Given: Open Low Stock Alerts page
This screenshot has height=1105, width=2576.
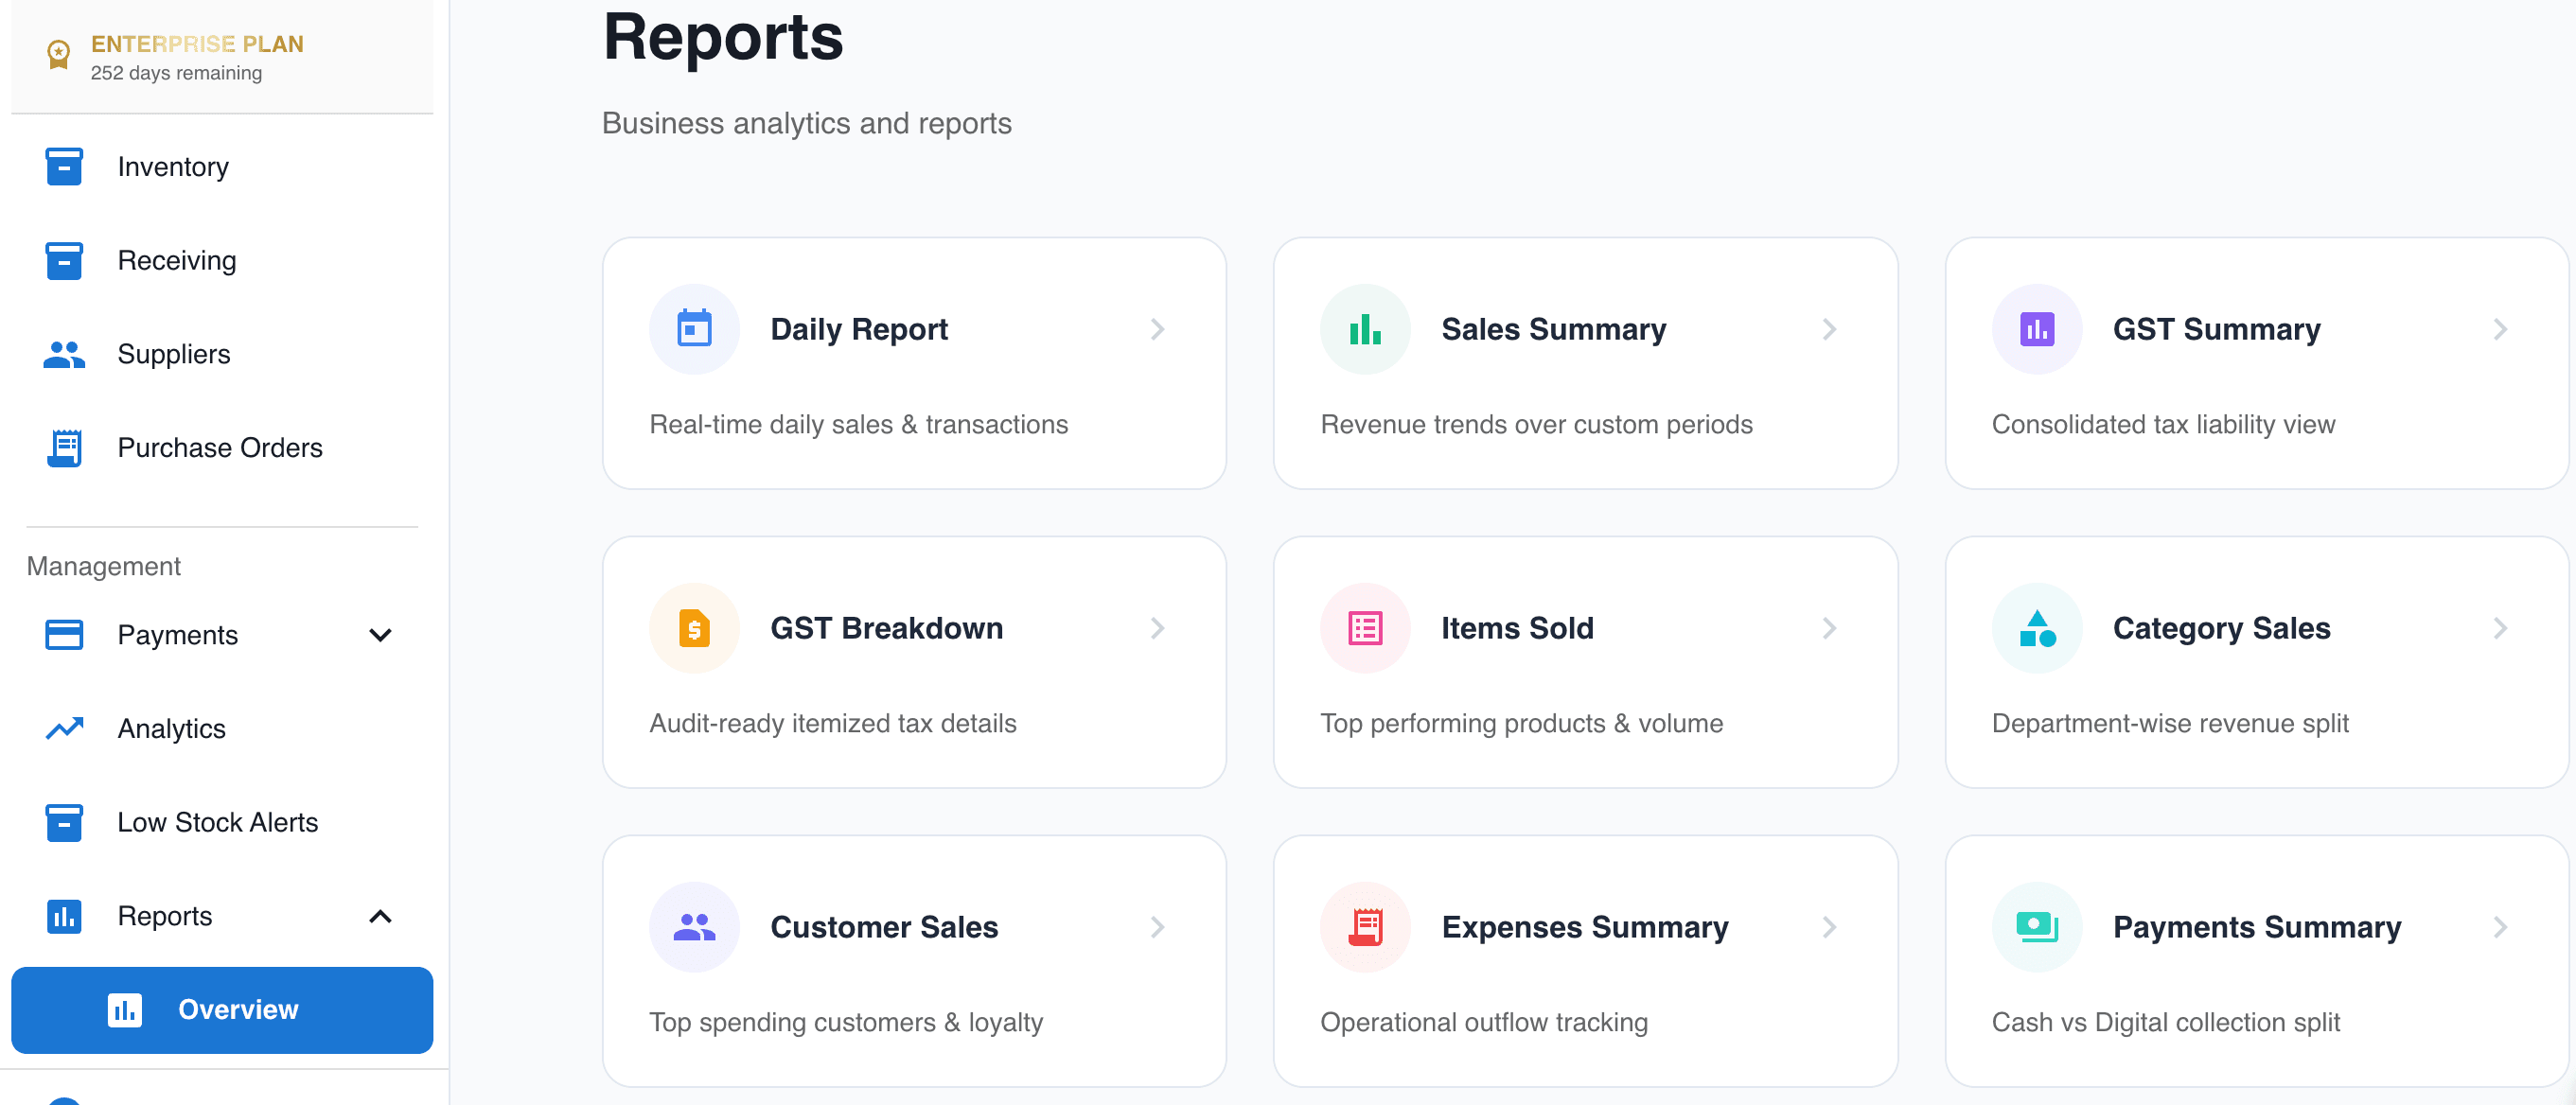Looking at the screenshot, I should [222, 822].
